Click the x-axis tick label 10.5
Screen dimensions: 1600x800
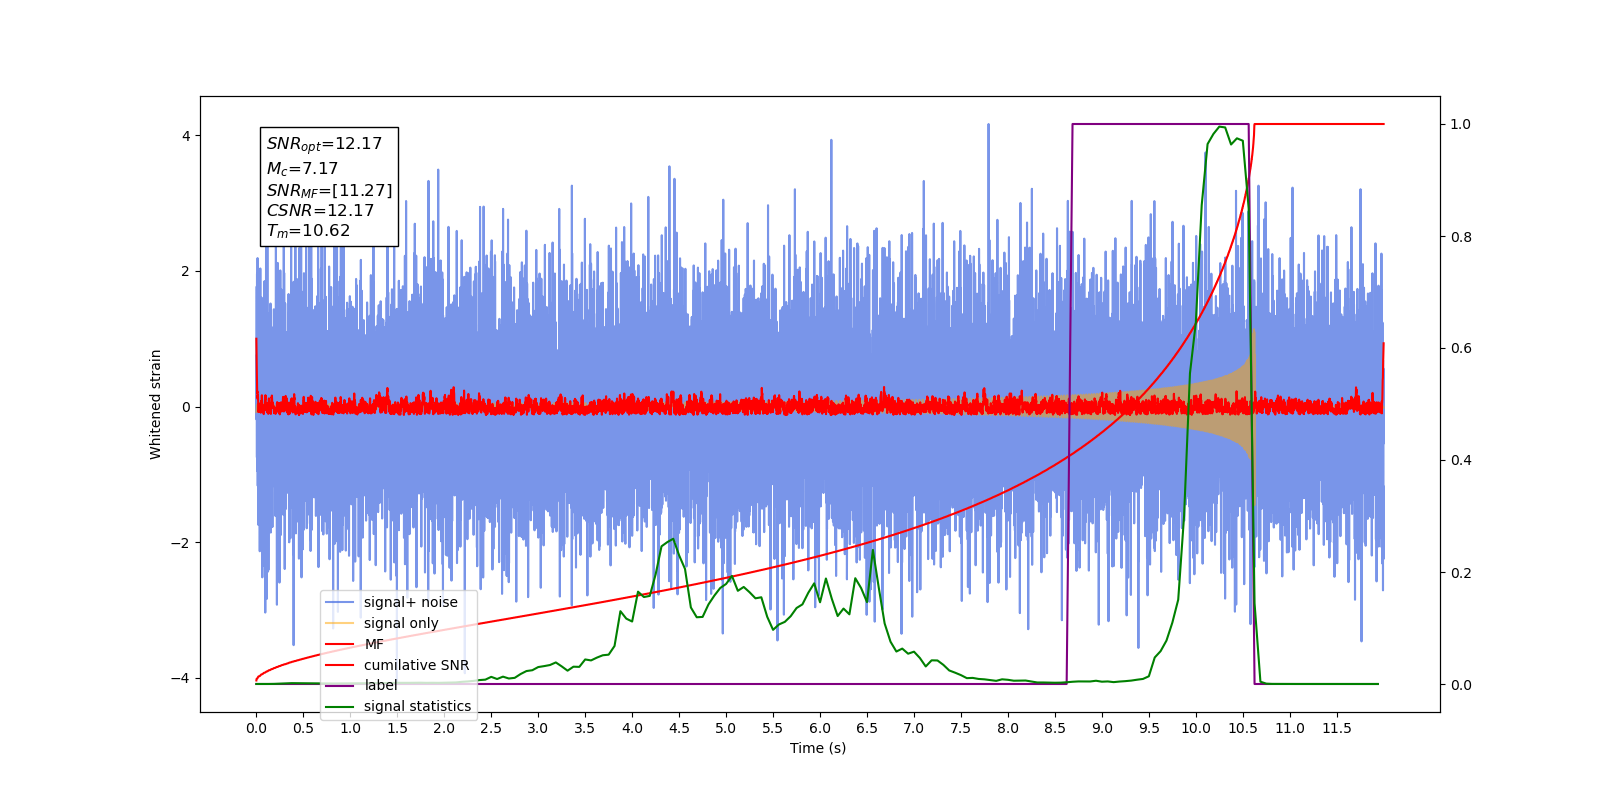[x=1243, y=728]
